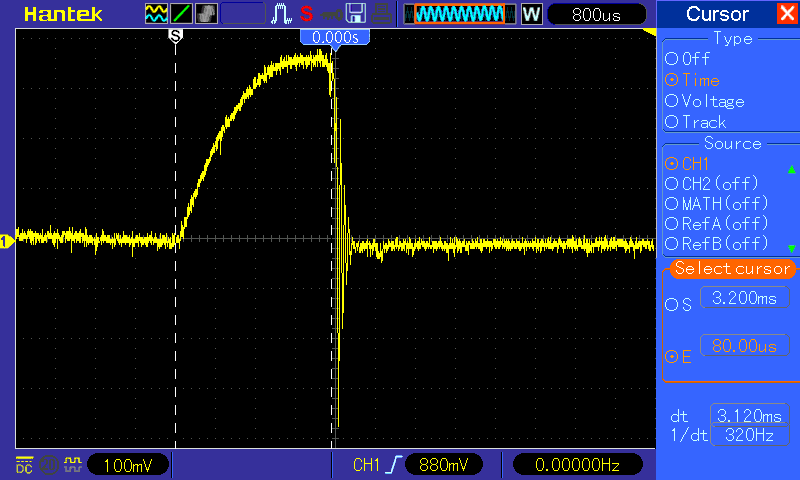Click the yellow waveform channel icon
The image size is (800, 480).
[157, 14]
